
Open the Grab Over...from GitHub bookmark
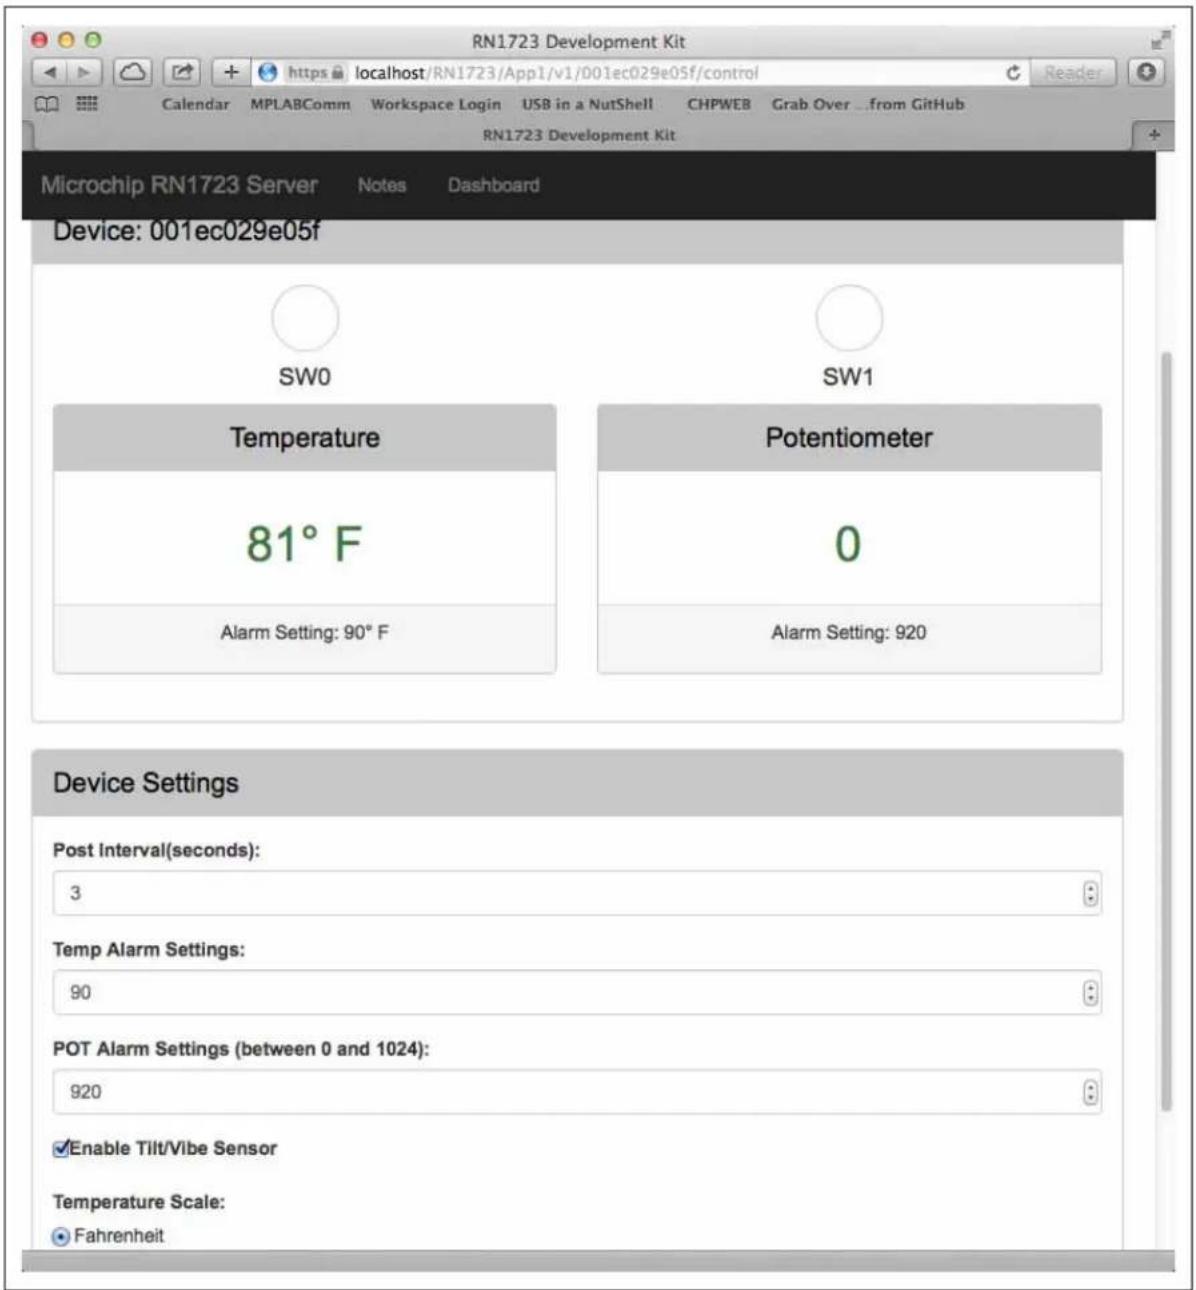(x=867, y=104)
